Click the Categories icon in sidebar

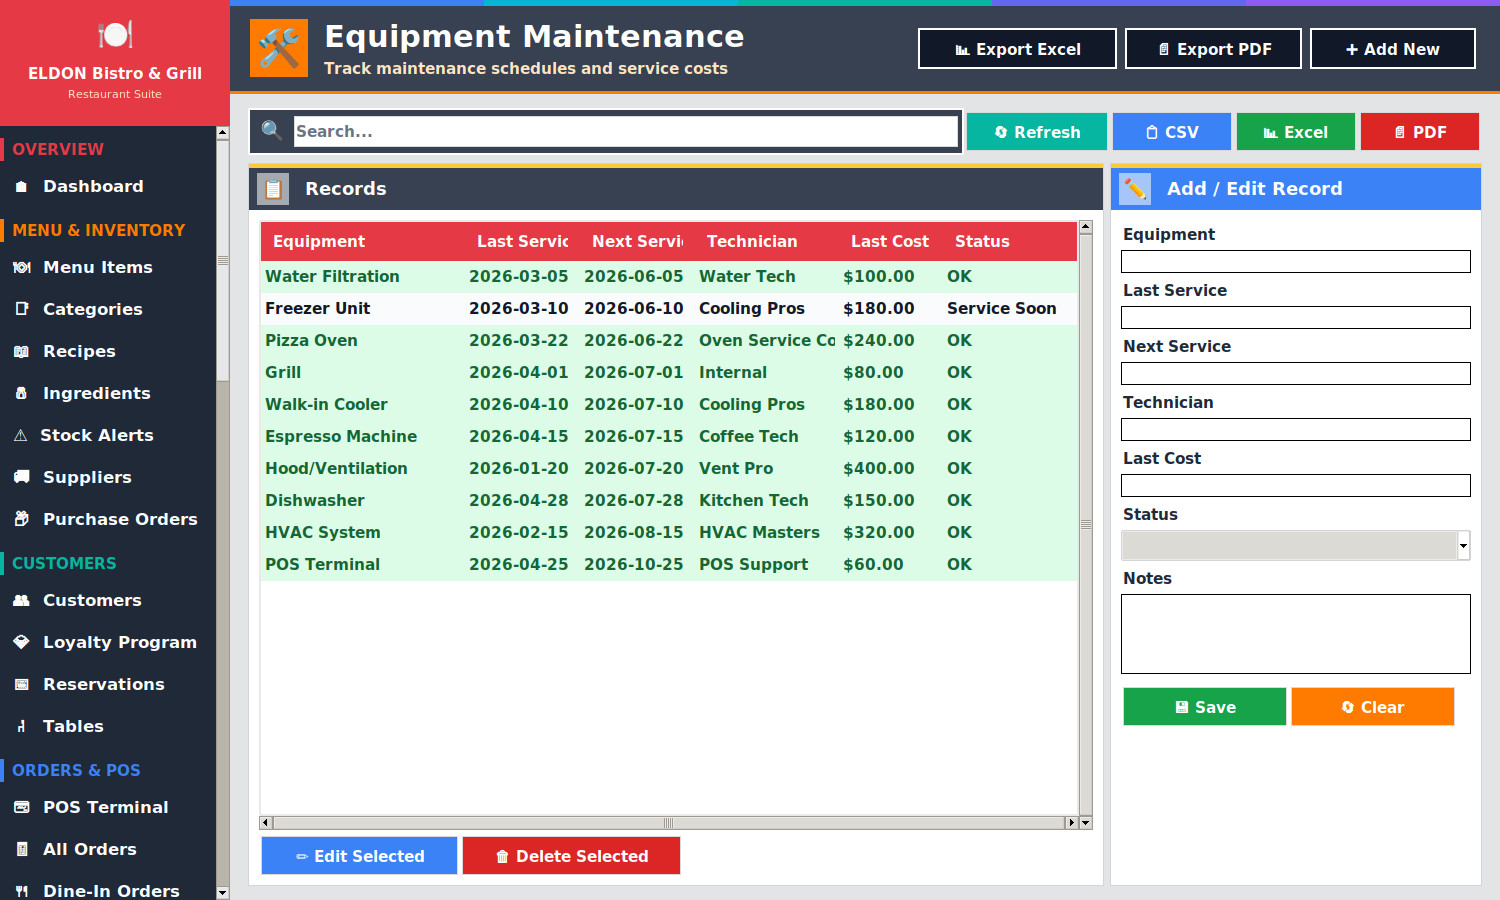click(22, 310)
